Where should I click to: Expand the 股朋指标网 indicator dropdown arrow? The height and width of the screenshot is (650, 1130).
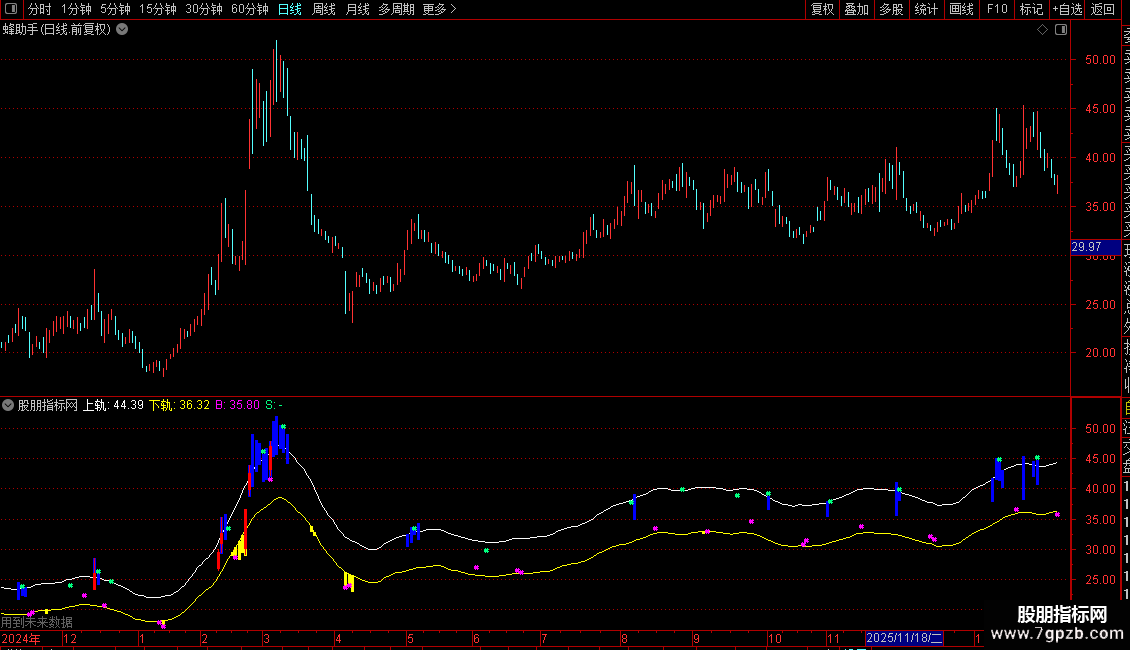8,405
